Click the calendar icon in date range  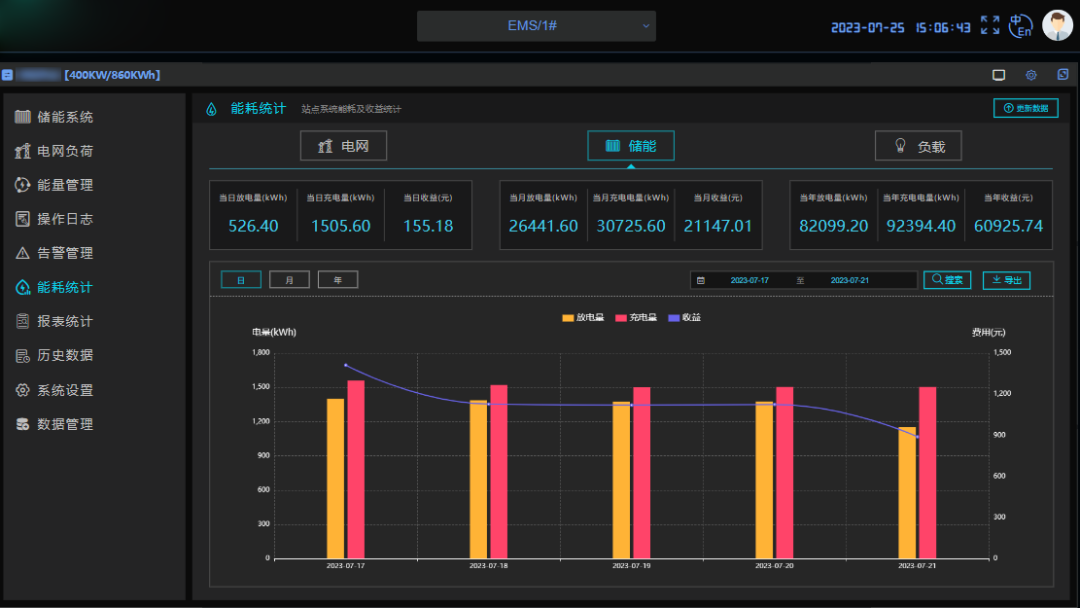point(701,281)
